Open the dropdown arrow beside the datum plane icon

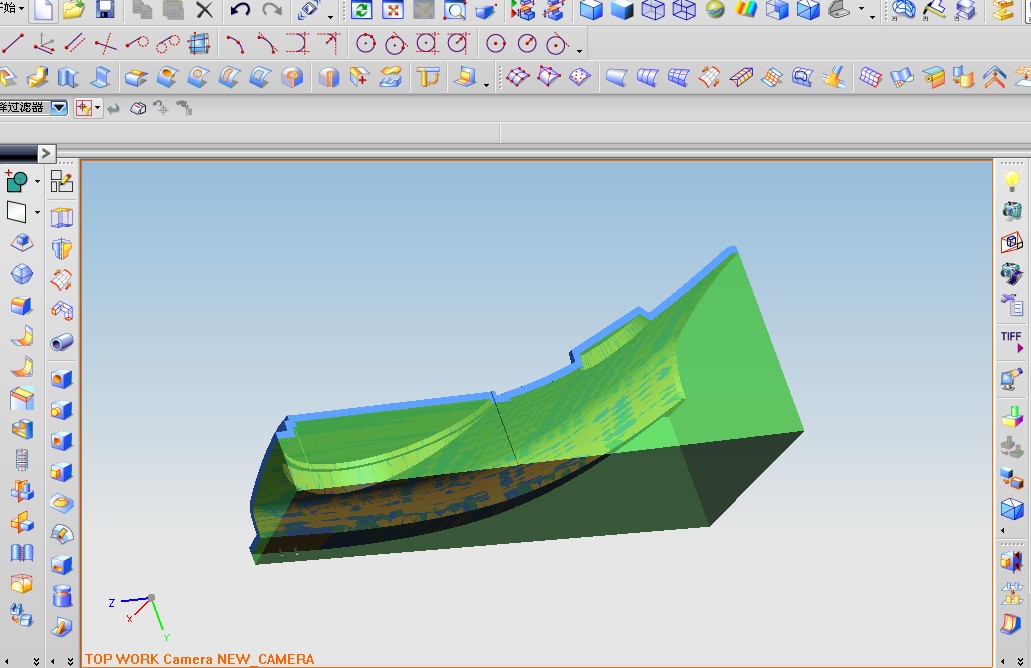click(x=37, y=212)
